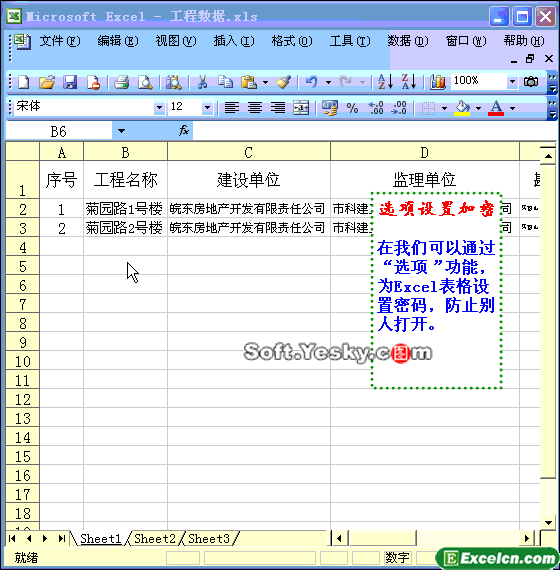Open Fill Color dropdown arrow
Screen dimensions: 560x570
(x=479, y=108)
